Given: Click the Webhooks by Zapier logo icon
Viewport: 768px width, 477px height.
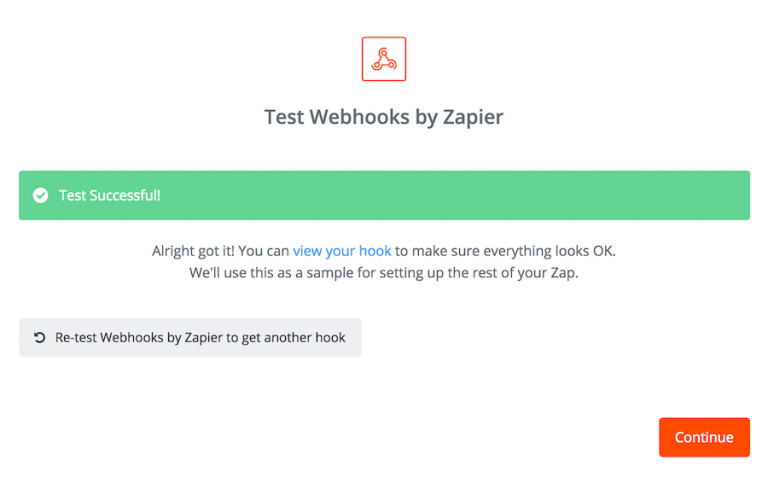Looking at the screenshot, I should tap(384, 59).
